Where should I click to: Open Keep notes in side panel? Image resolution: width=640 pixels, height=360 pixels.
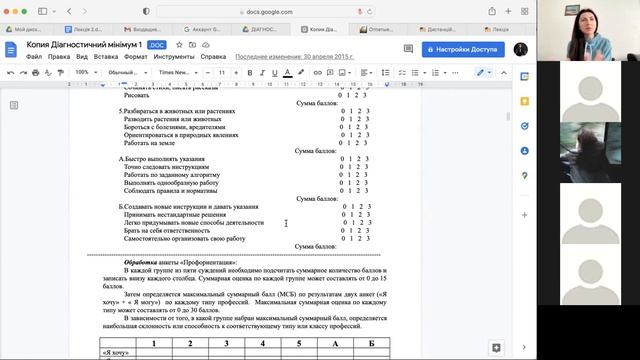pos(524,101)
